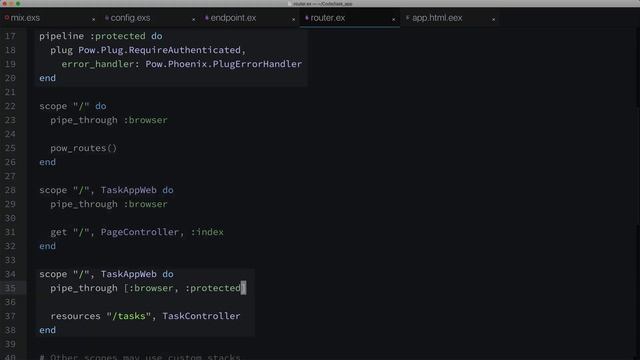This screenshot has width=640, height=360.
Task: Click the green maximize window button
Action: pos(18,3)
